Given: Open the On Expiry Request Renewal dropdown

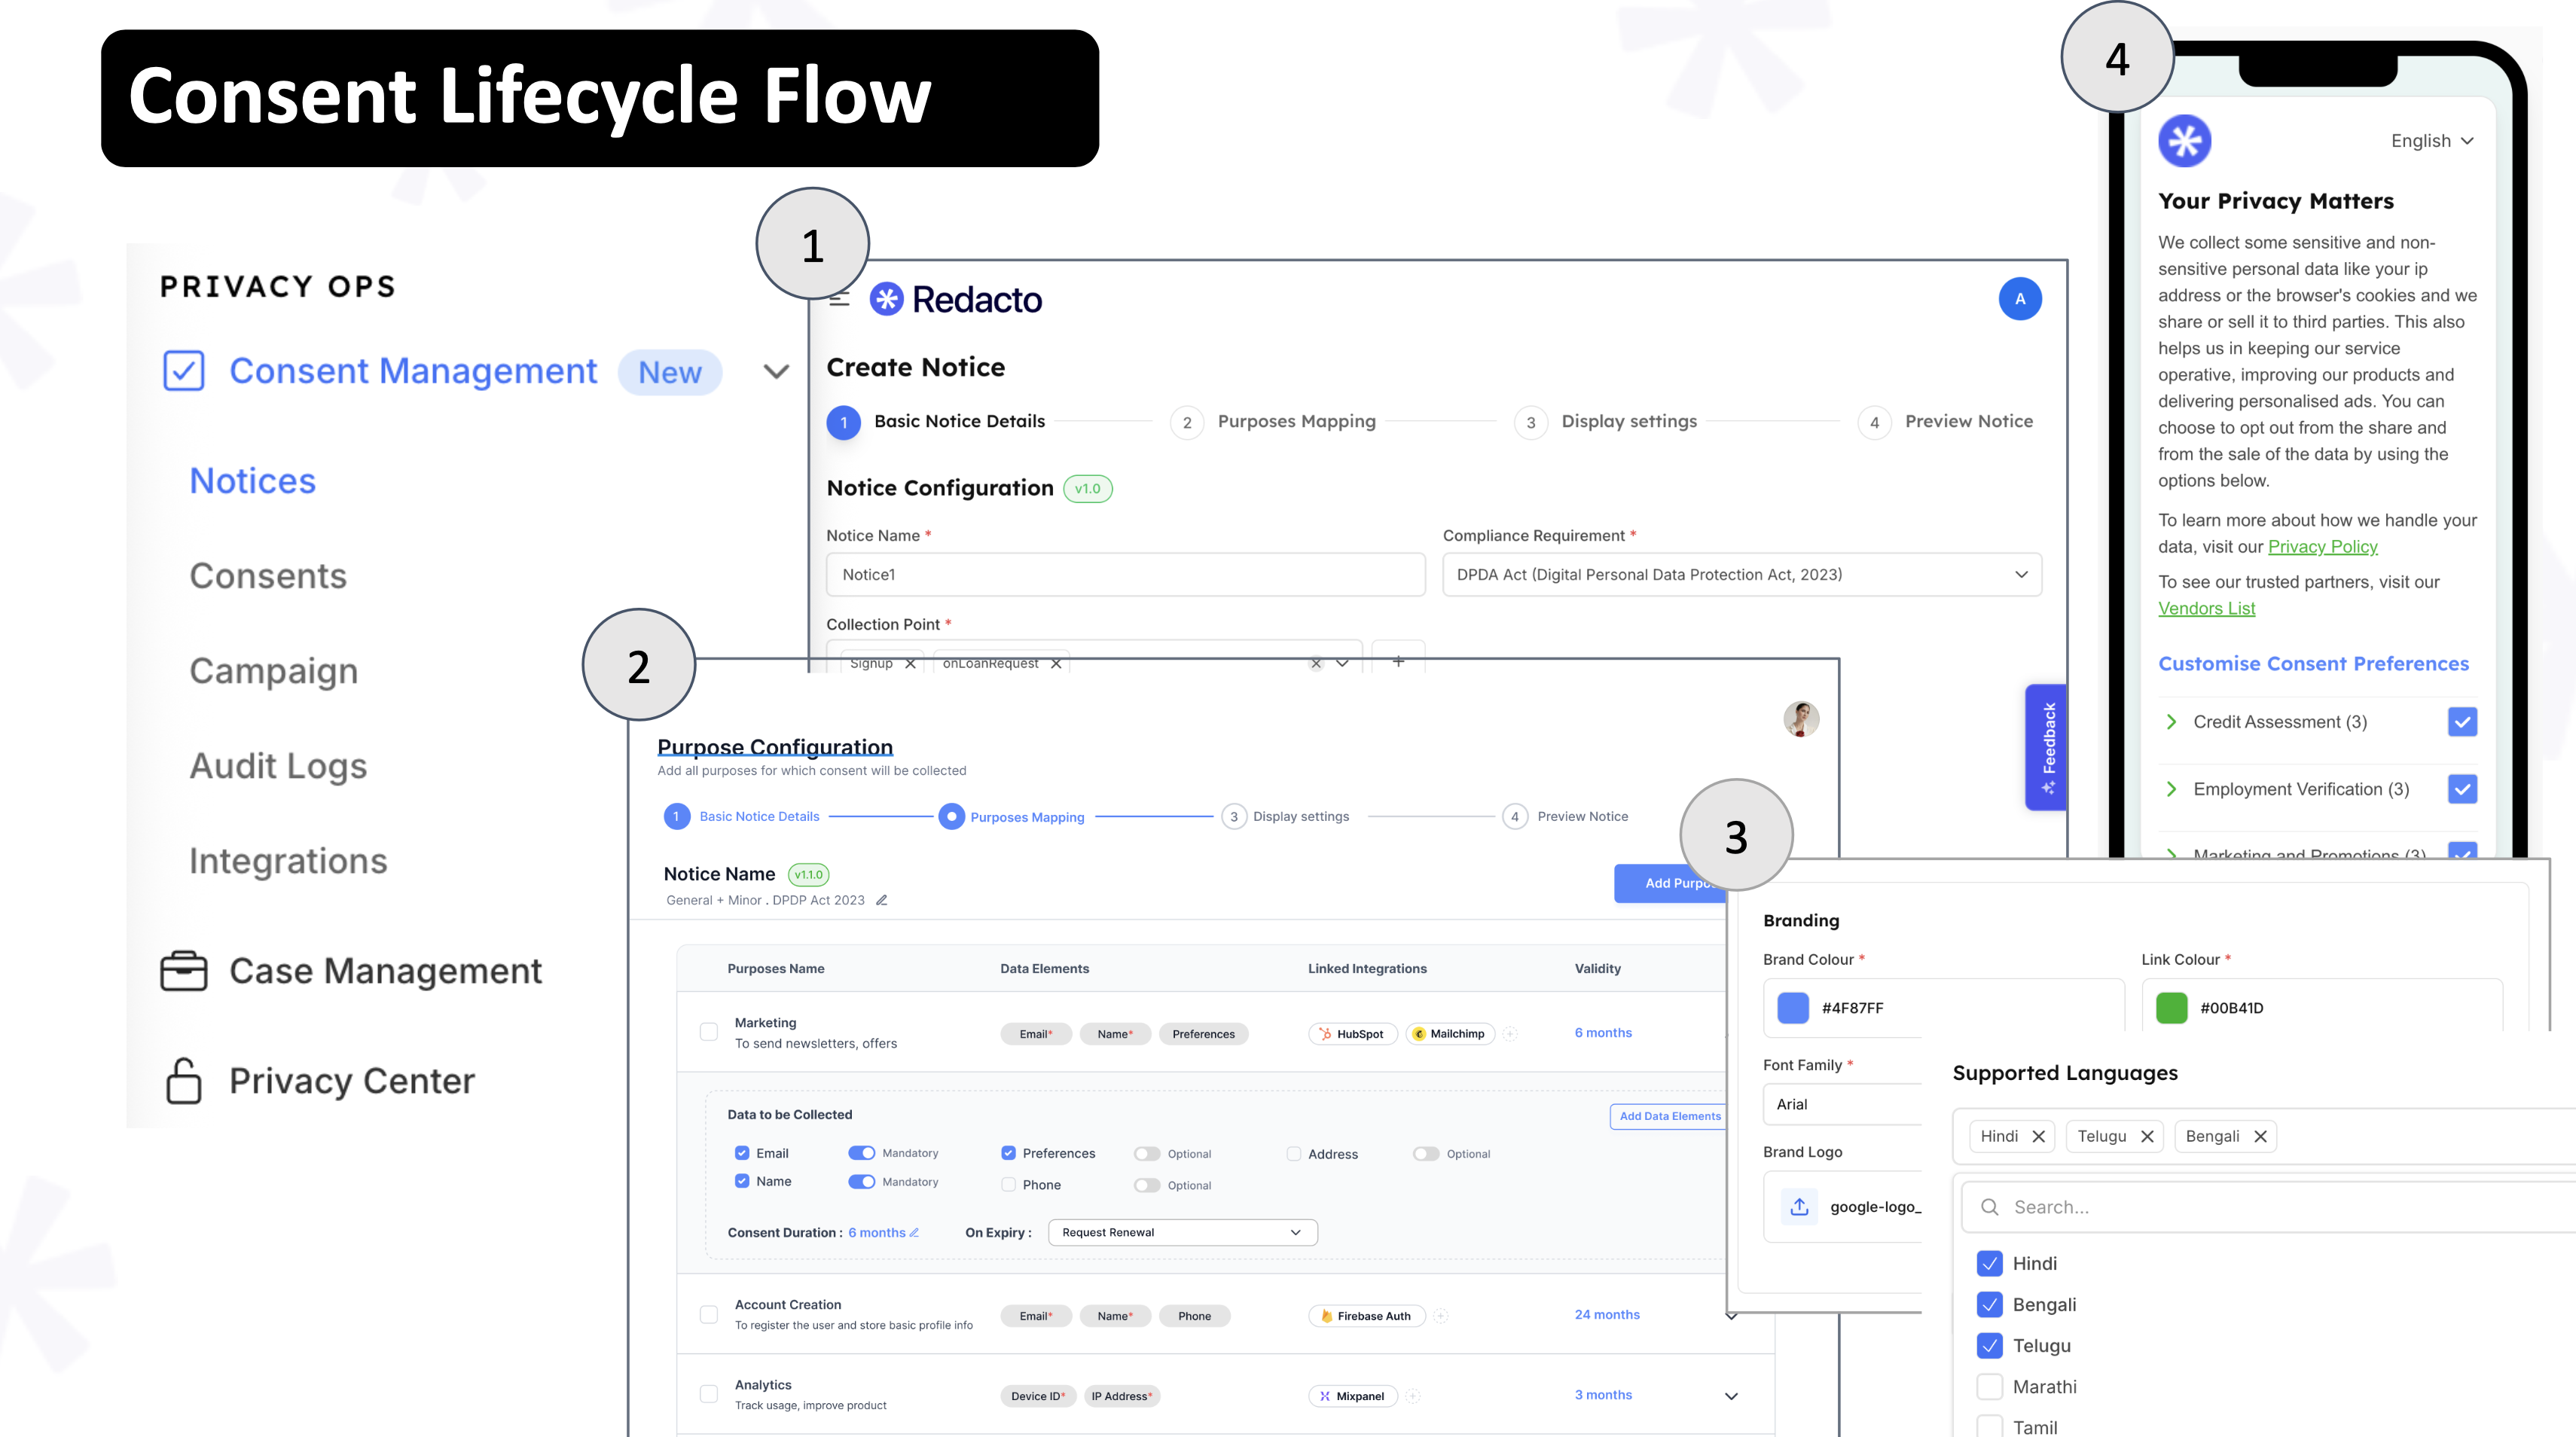Looking at the screenshot, I should [x=1182, y=1233].
